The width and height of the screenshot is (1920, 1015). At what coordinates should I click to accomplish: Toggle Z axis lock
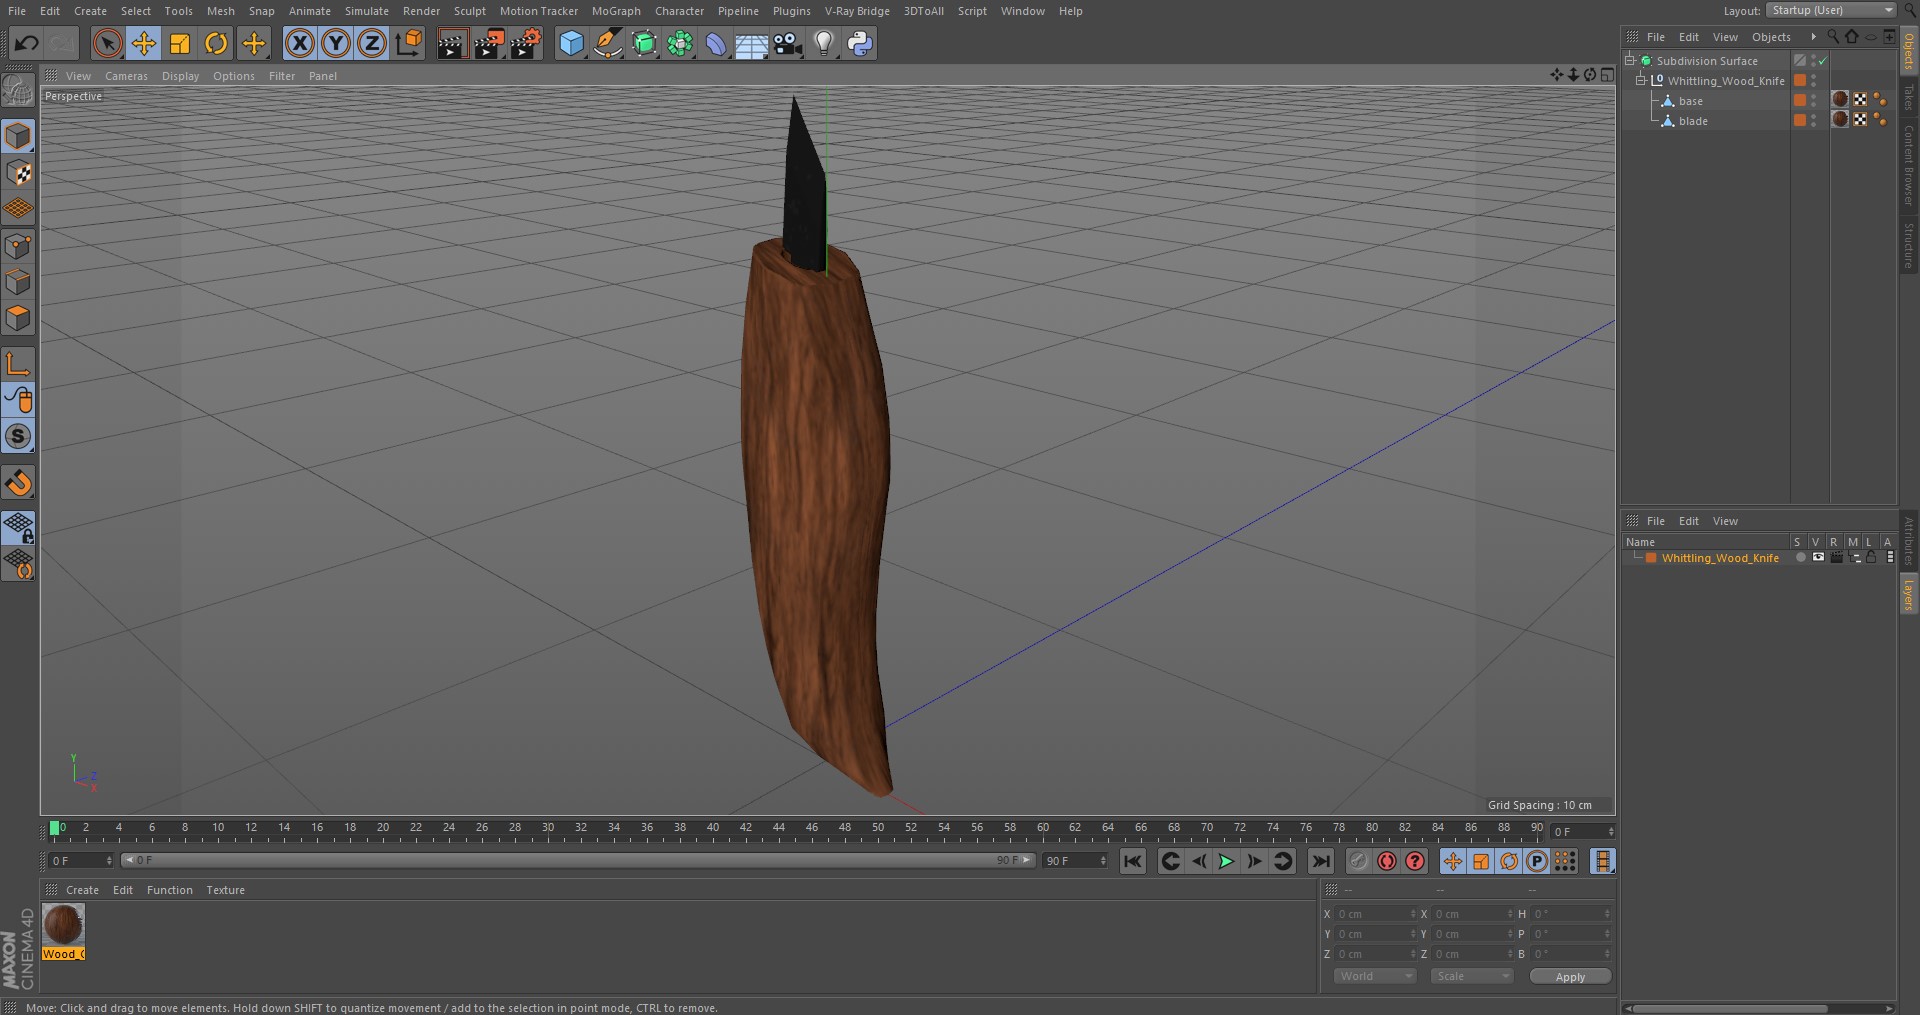[x=372, y=43]
